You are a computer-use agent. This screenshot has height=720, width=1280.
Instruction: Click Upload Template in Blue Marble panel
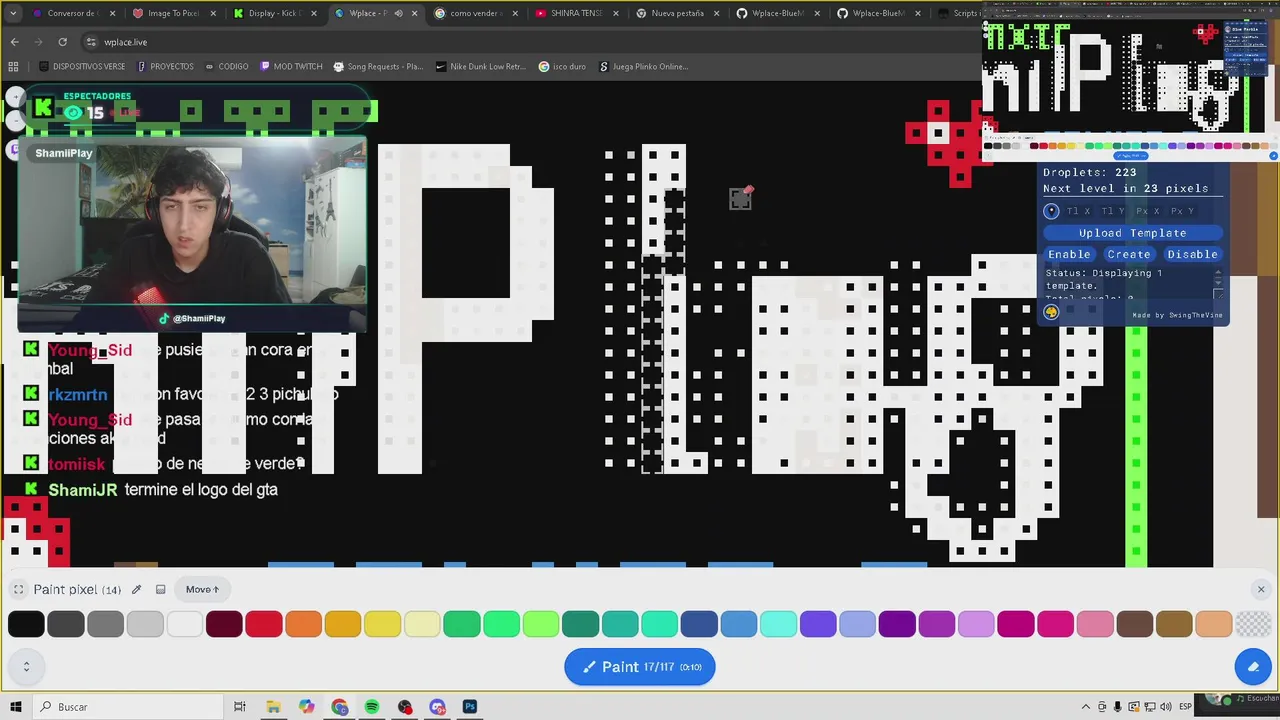1132,233
